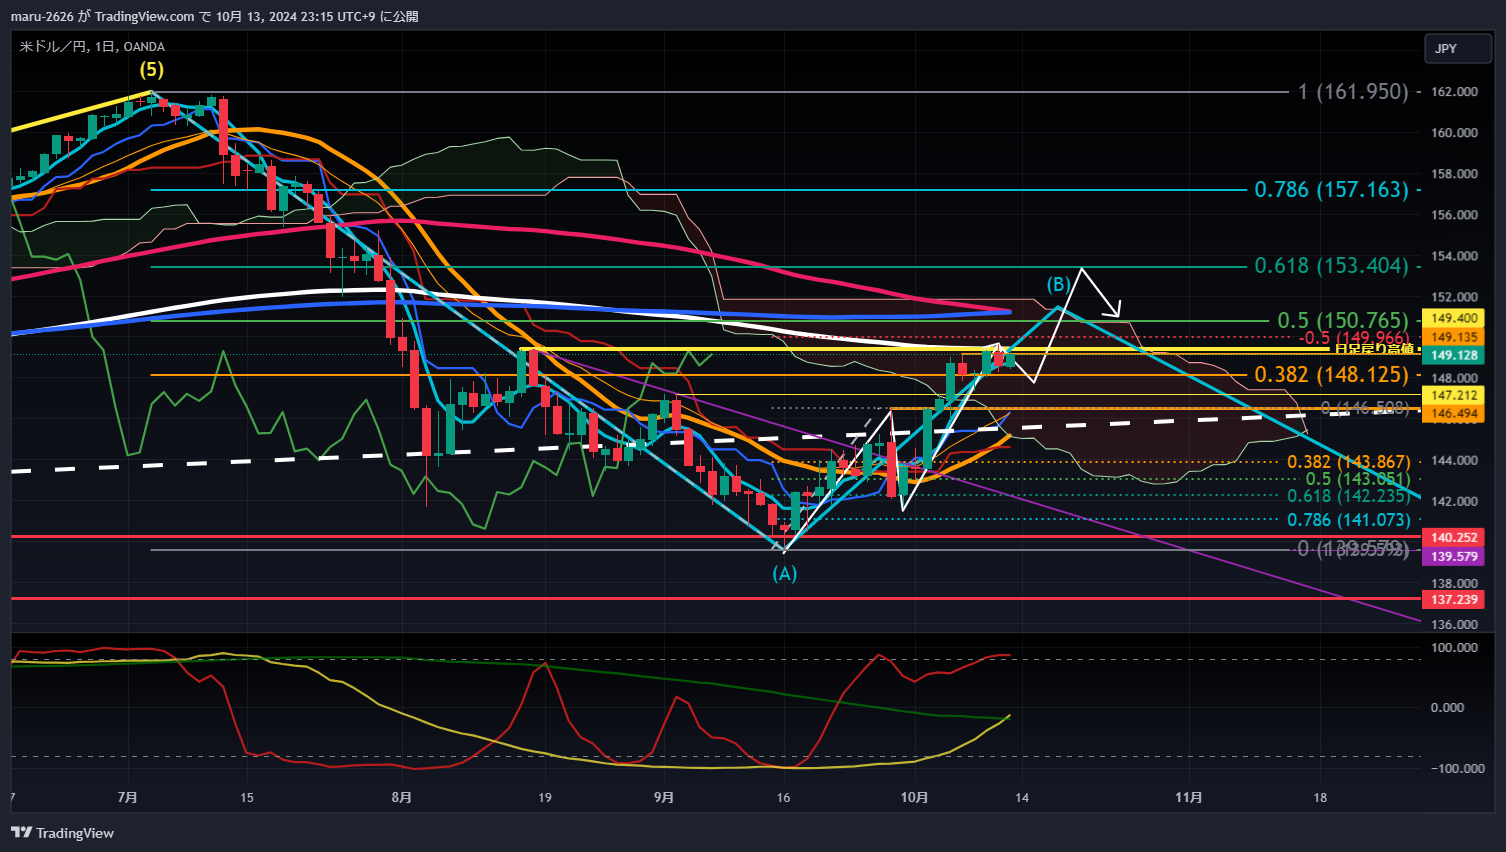Viewport: 1506px width, 852px height.
Task: Click the (A) wave label
Action: (784, 573)
